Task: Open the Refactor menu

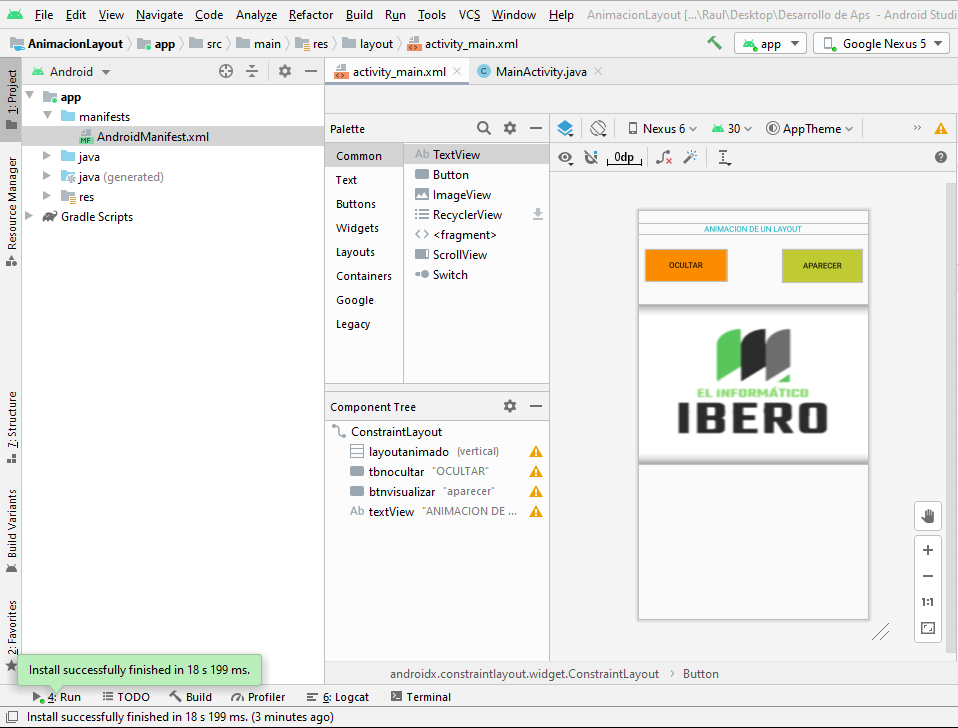Action: point(311,15)
